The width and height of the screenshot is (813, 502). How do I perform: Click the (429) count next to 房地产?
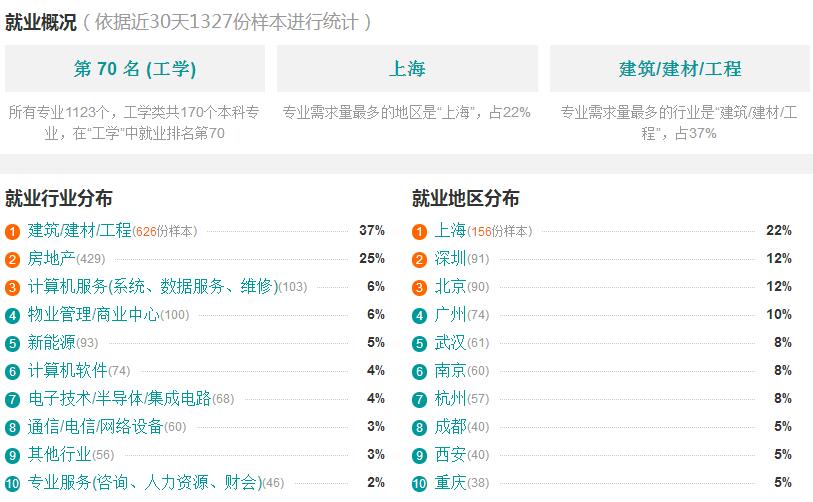click(91, 259)
